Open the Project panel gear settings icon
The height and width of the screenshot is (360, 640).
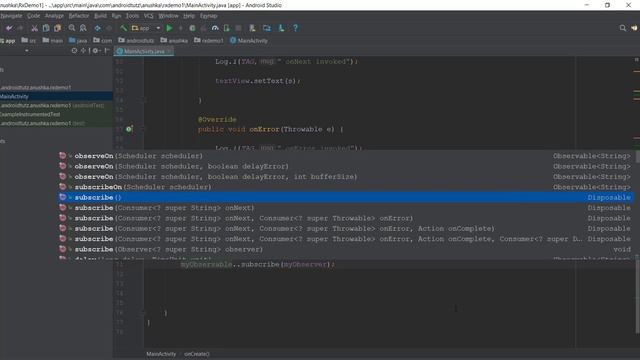pyautogui.click(x=96, y=51)
